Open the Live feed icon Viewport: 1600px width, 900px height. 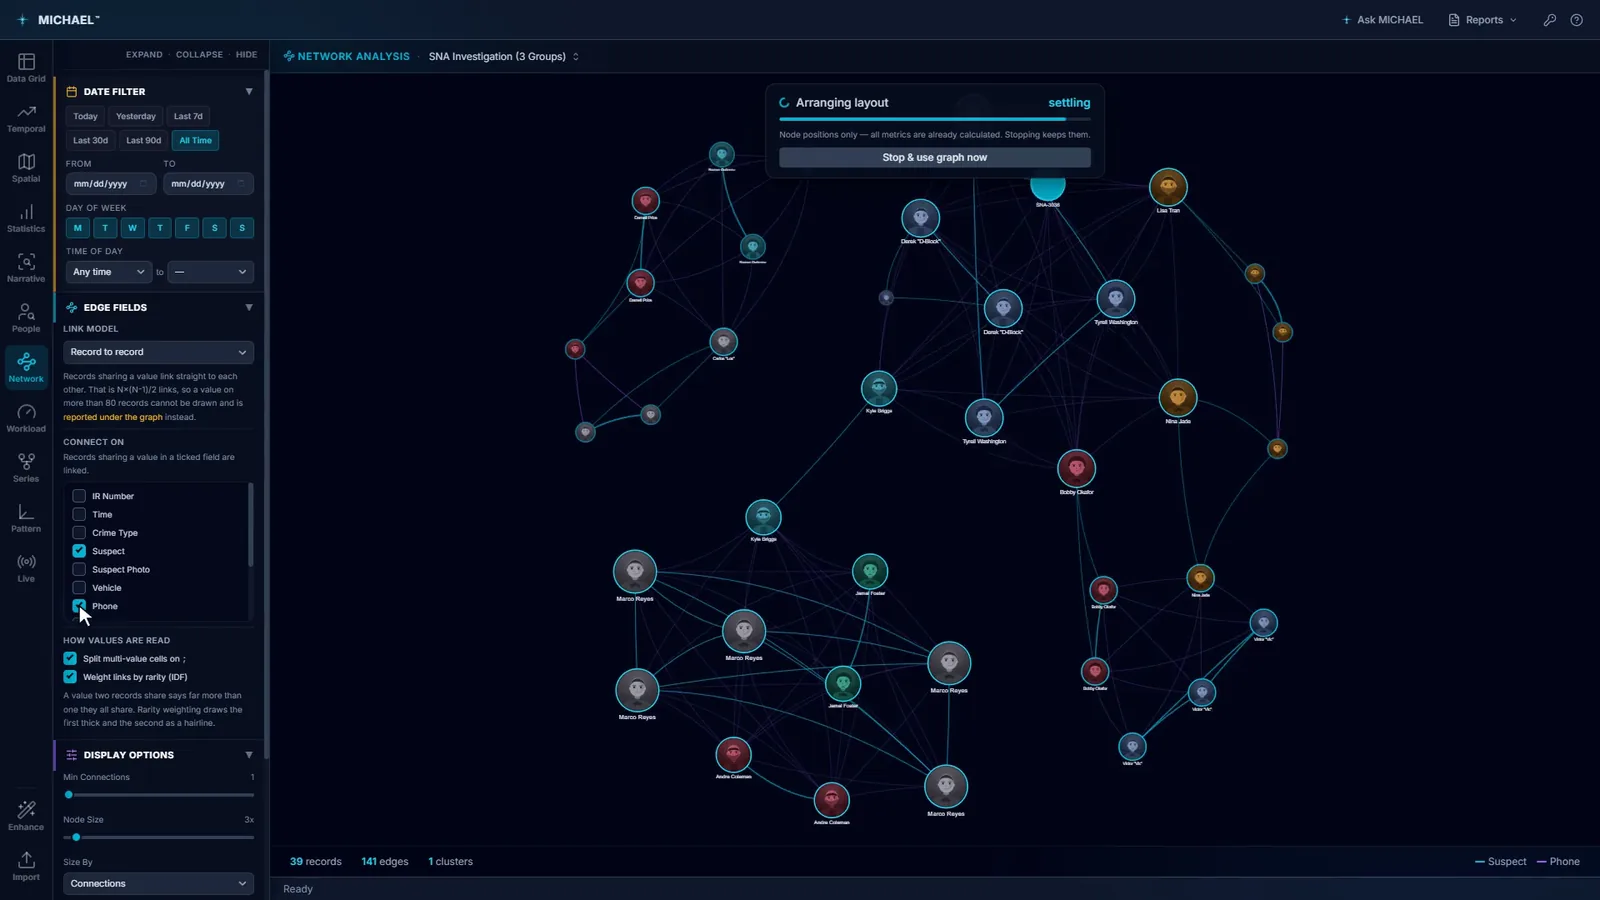[26, 562]
